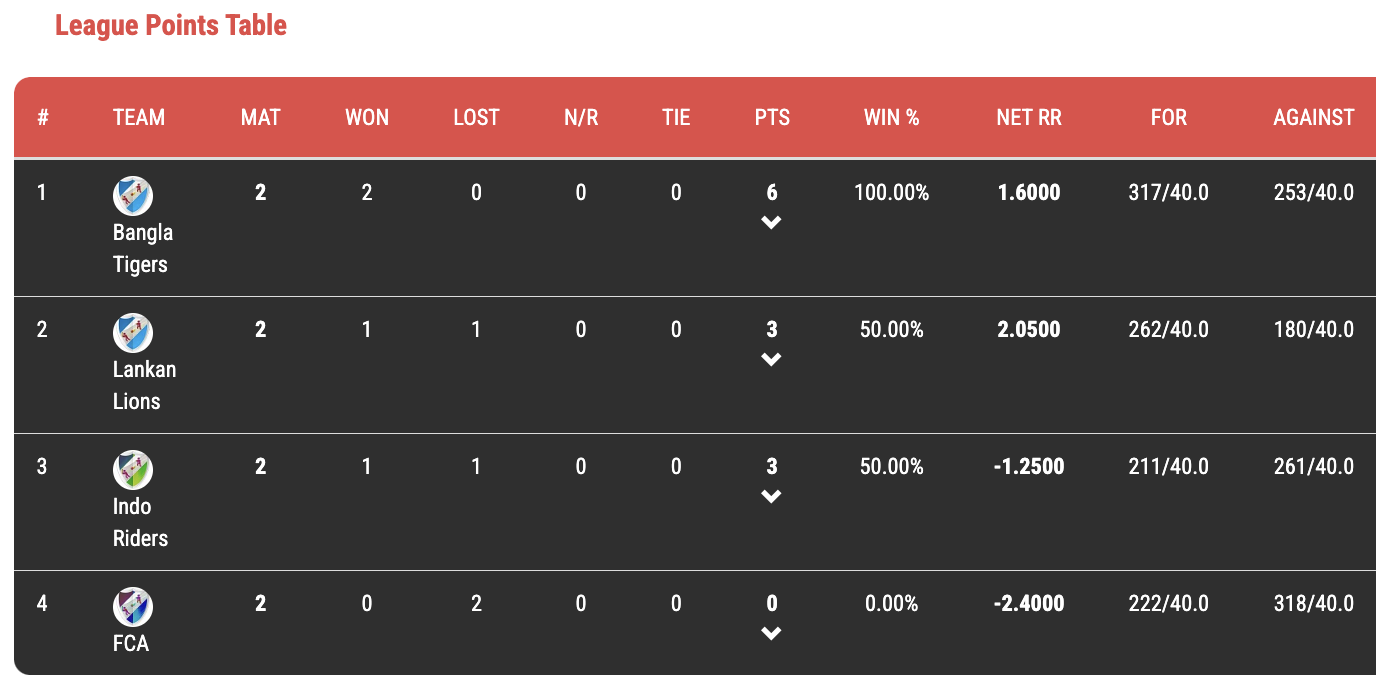The height and width of the screenshot is (688, 1376).
Task: Click the Lankan Lions team logo
Action: 133,333
